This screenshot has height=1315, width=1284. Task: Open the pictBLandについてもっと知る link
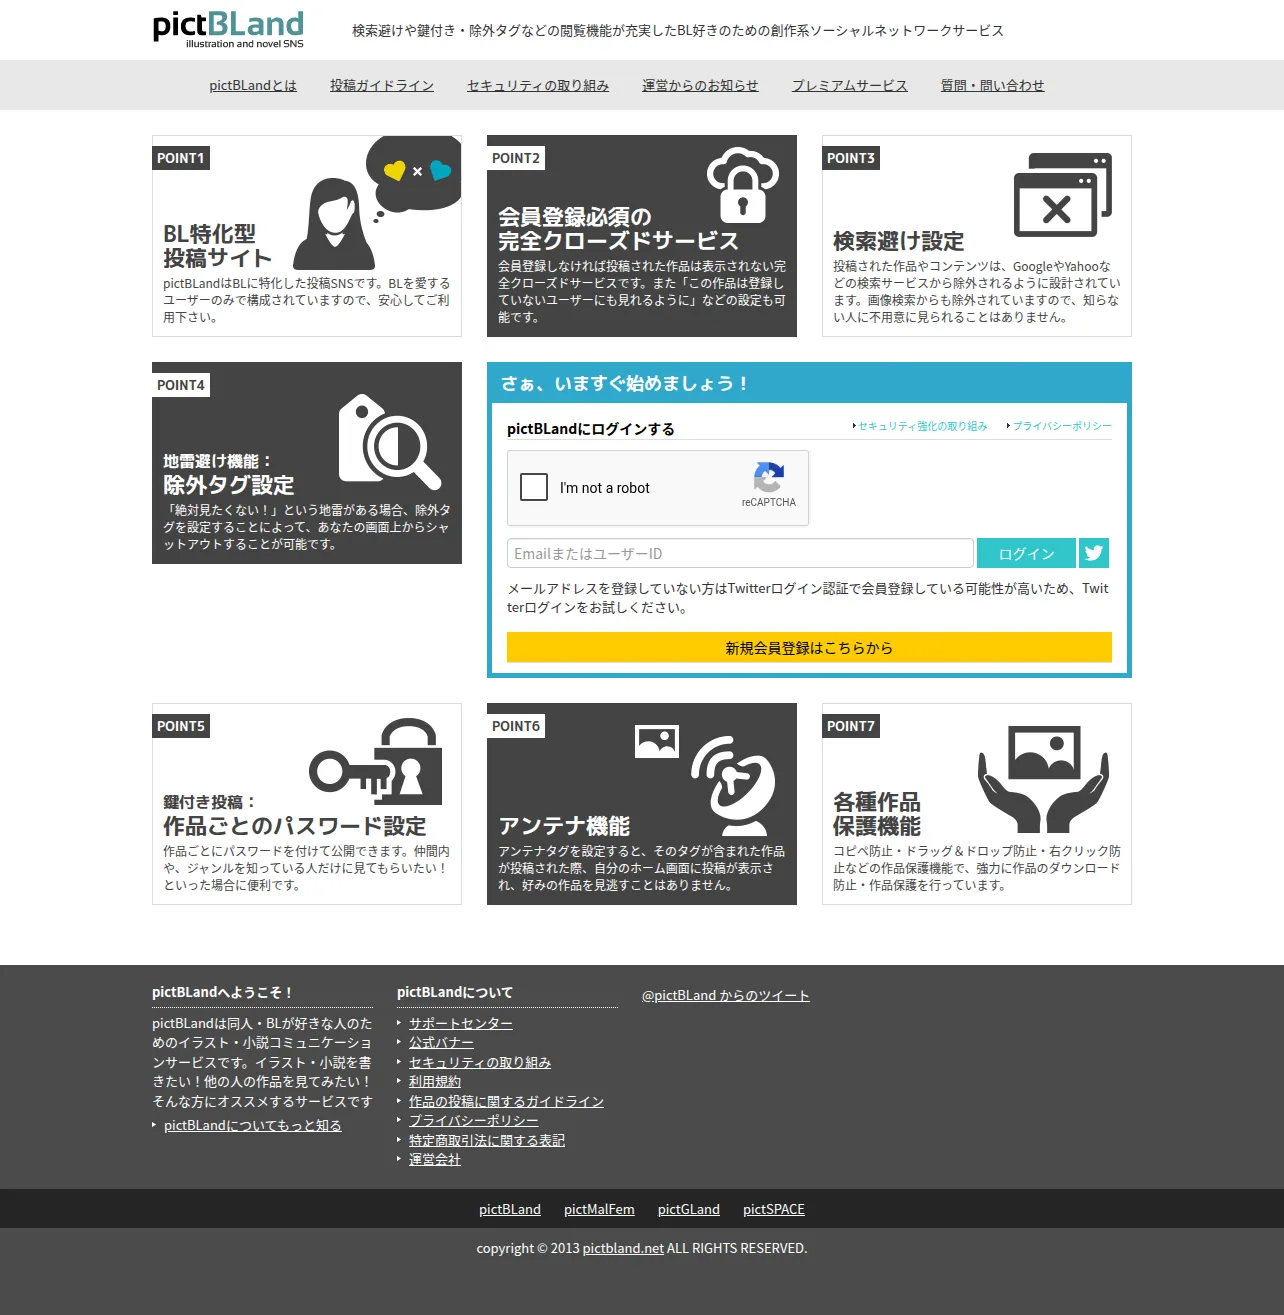253,1125
